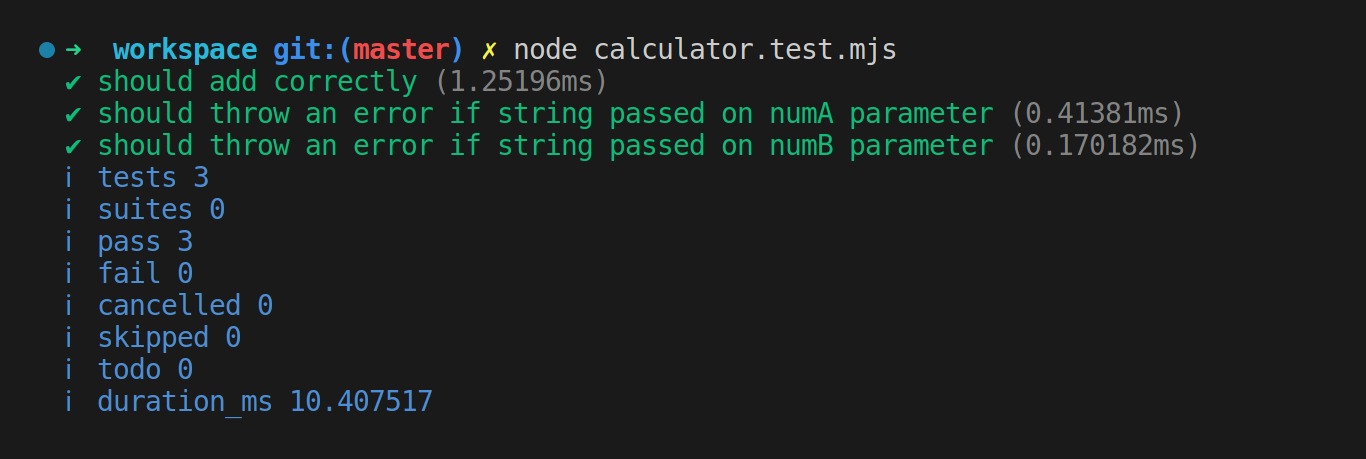1366x459 pixels.
Task: Click the 0.170182ms timing value
Action: tap(1105, 145)
